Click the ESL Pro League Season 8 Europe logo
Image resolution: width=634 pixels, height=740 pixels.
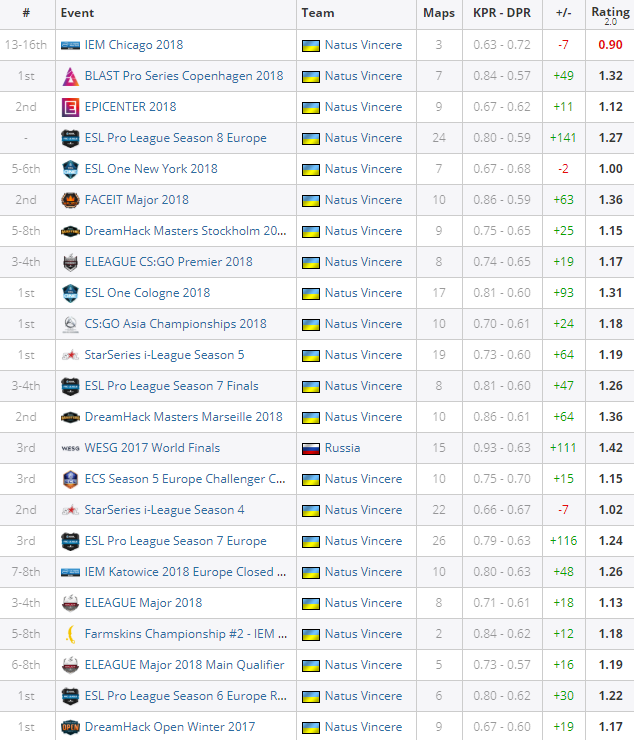click(x=70, y=138)
